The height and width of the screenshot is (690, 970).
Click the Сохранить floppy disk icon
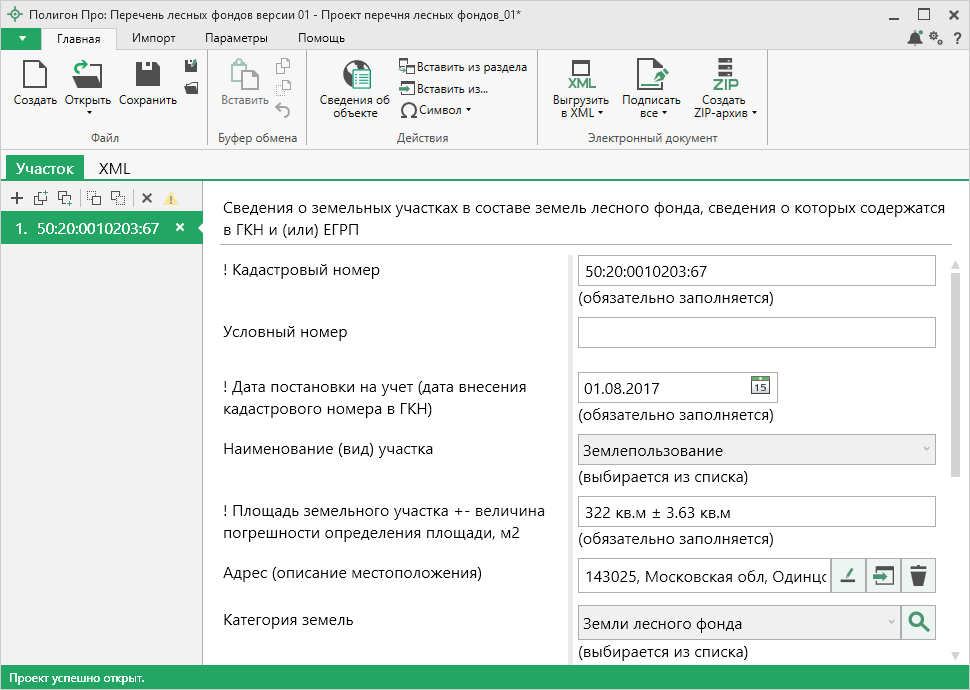(x=147, y=76)
